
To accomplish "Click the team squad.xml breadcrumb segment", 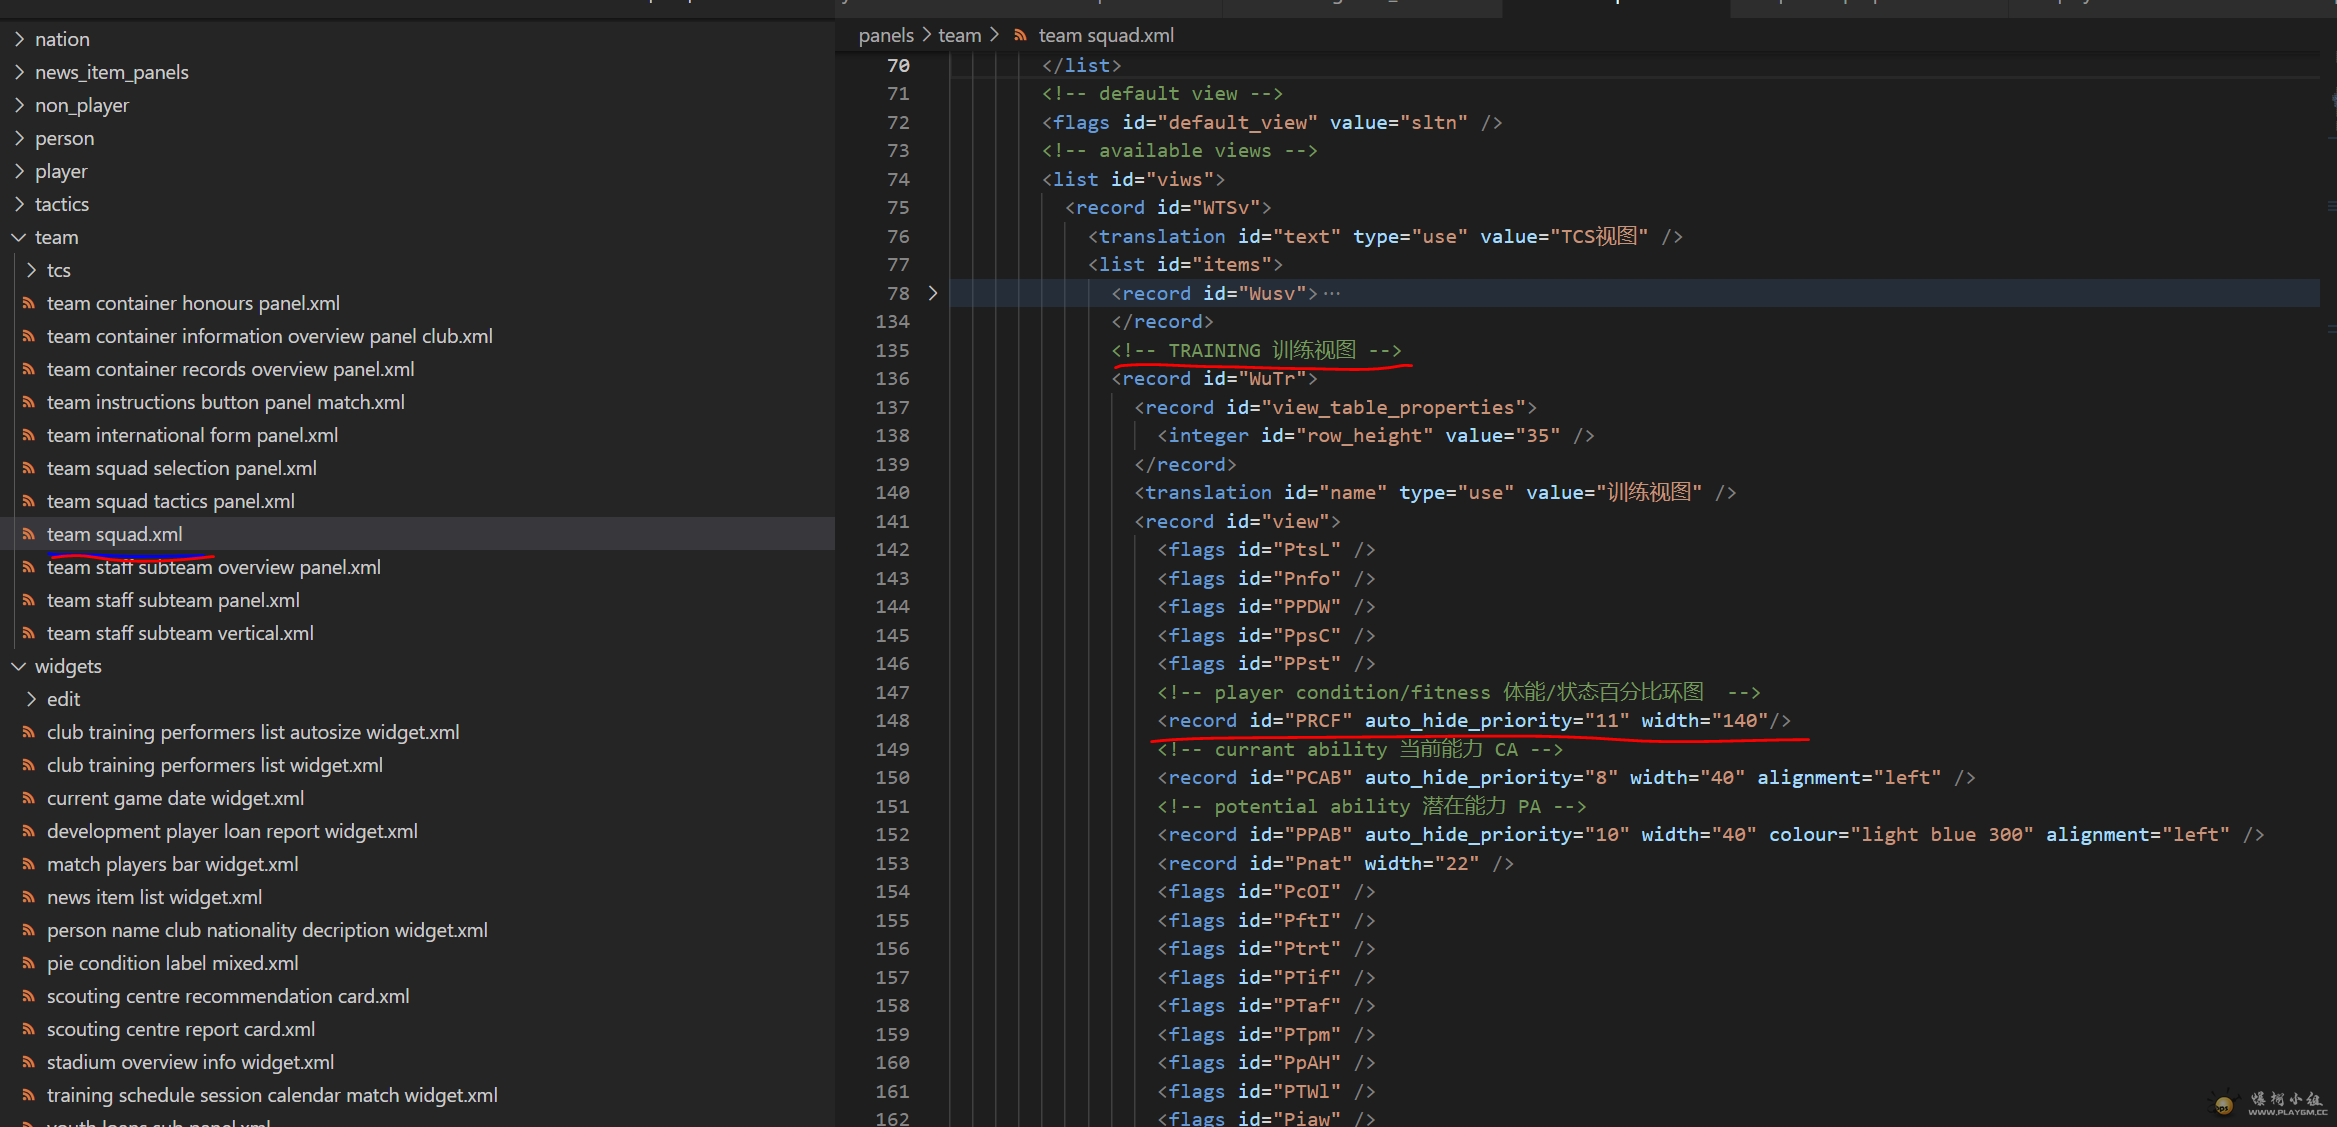I will (x=1106, y=35).
